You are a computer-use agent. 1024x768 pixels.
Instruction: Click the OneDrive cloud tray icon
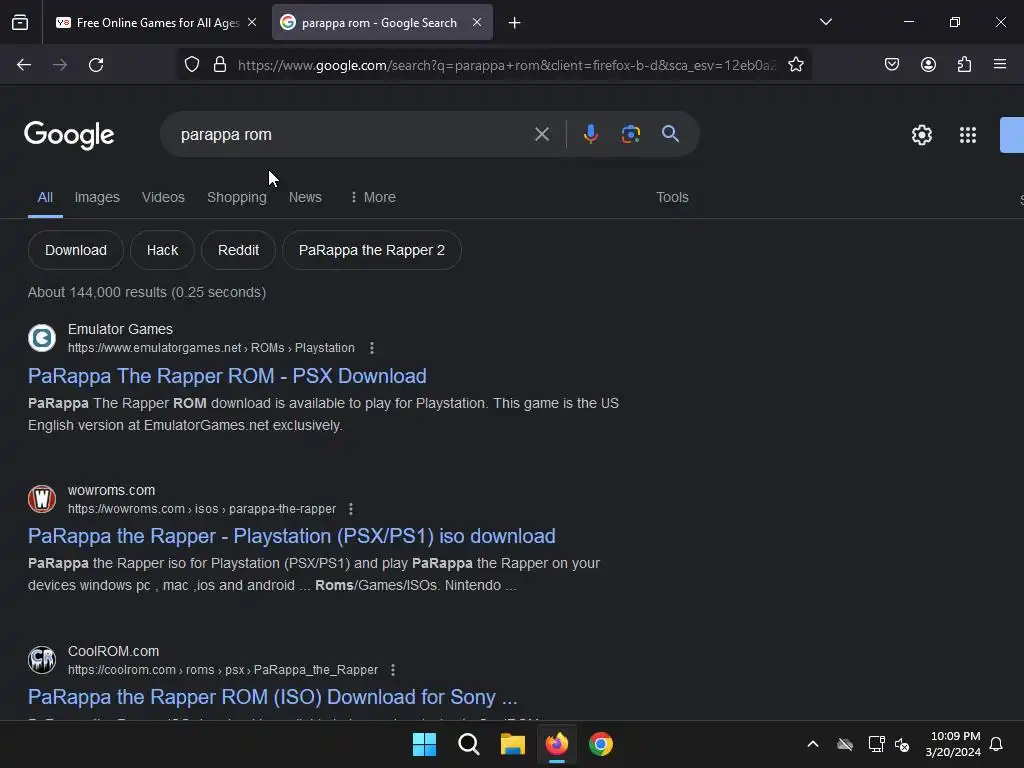(x=845, y=744)
